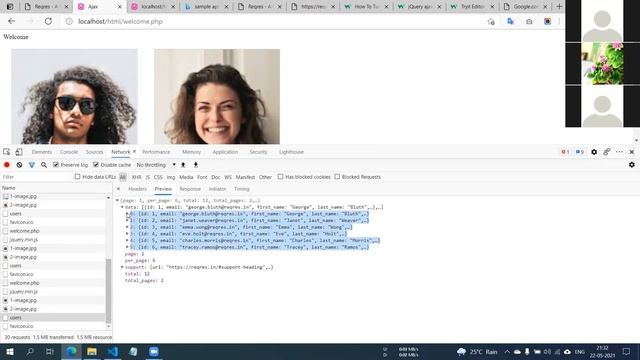Enable the Hide data URLs checkbox

pos(78,177)
